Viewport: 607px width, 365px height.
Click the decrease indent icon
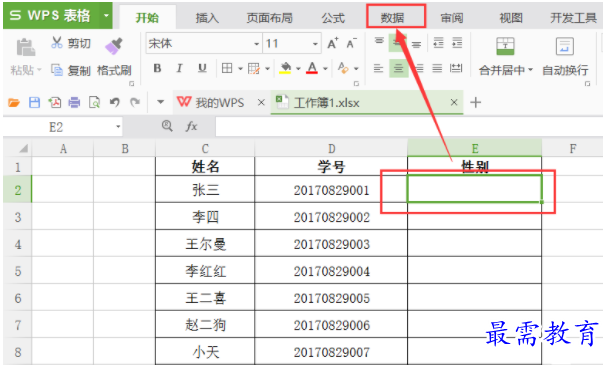[x=439, y=43]
